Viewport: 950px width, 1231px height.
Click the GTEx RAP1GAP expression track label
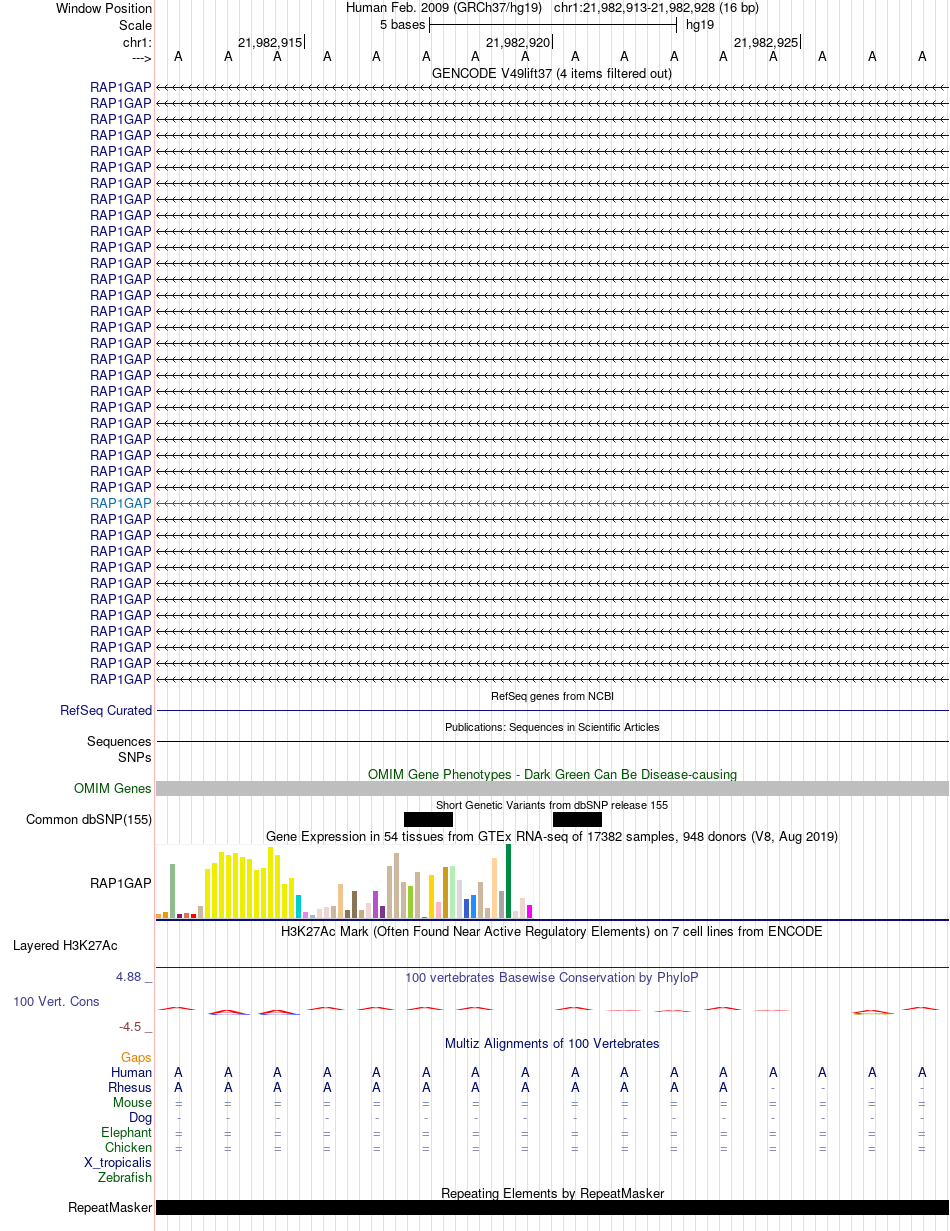pos(121,884)
